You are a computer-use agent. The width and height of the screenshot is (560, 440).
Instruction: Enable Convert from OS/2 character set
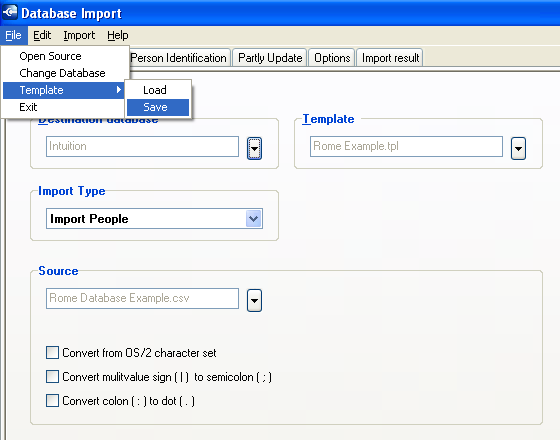click(x=52, y=352)
